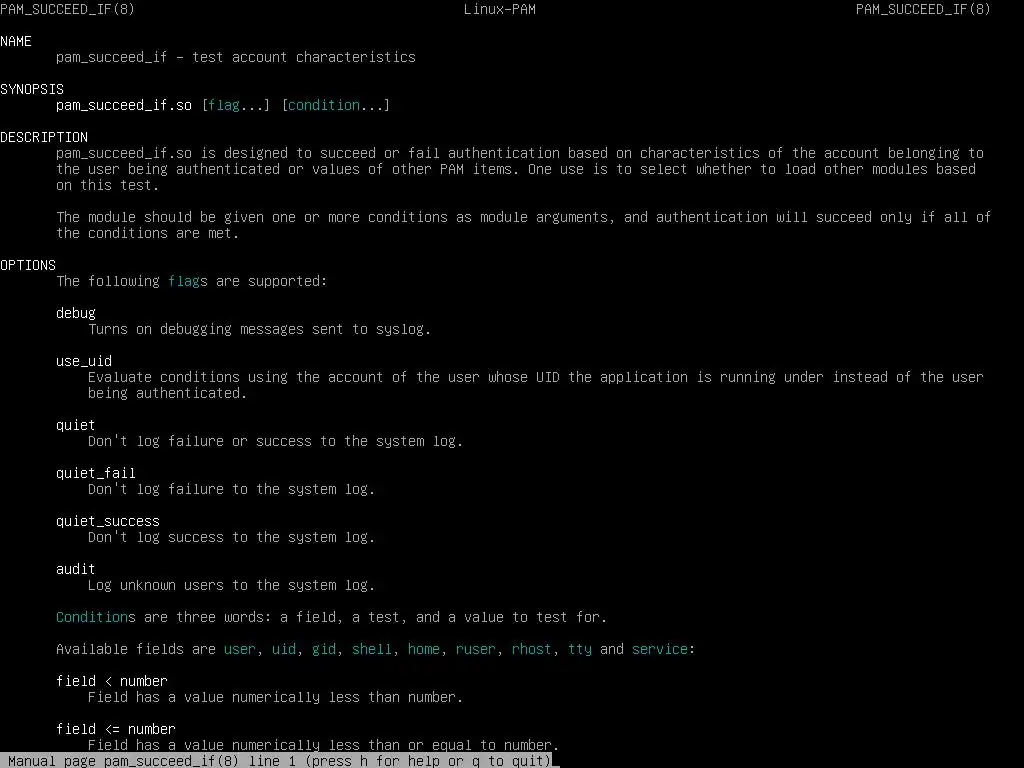Viewport: 1024px width, 768px height.
Task: Click 'Turns on debugging messages sent to syslog.'
Action: 259,329
